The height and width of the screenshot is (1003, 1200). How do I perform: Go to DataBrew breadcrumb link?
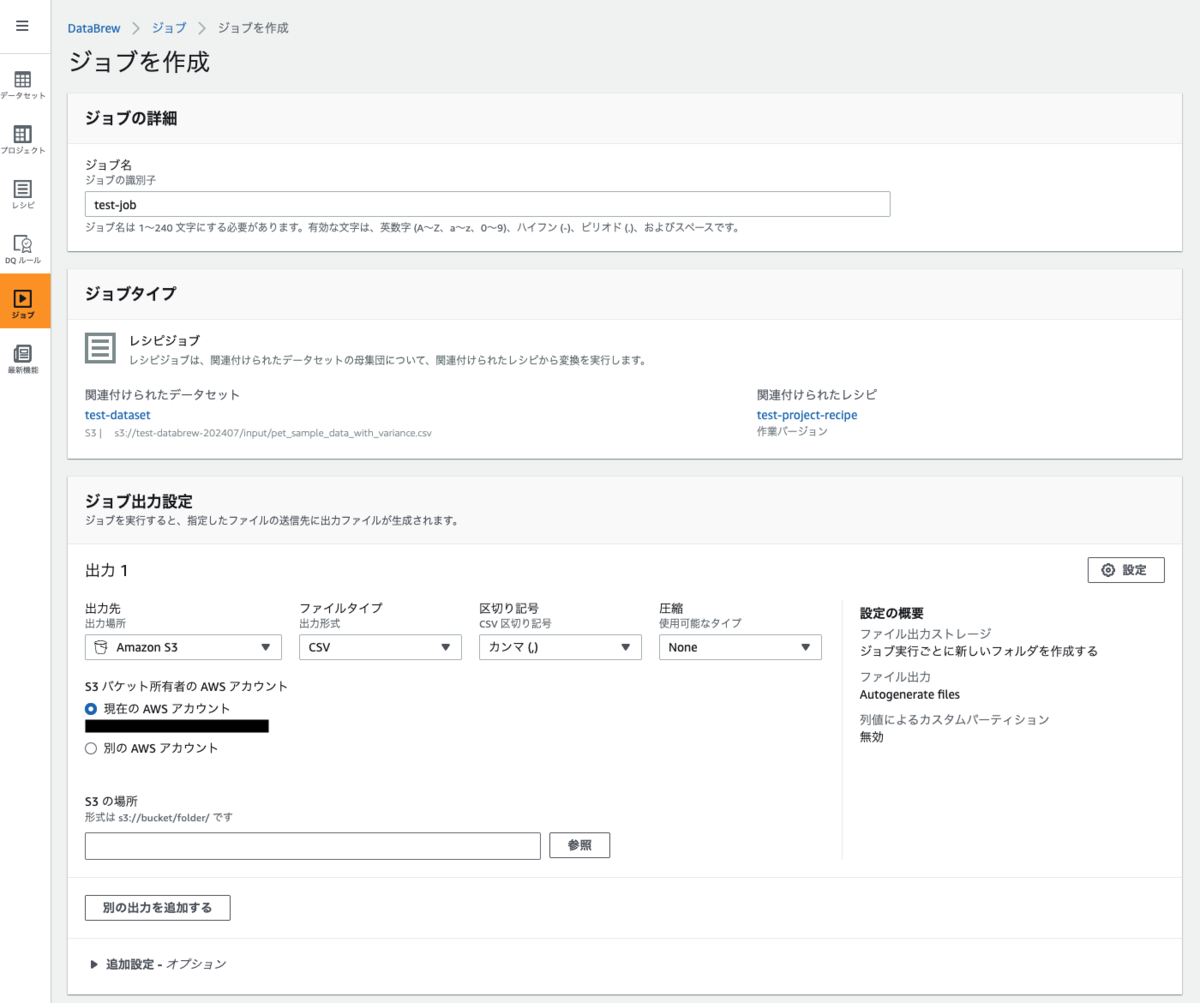tap(95, 28)
